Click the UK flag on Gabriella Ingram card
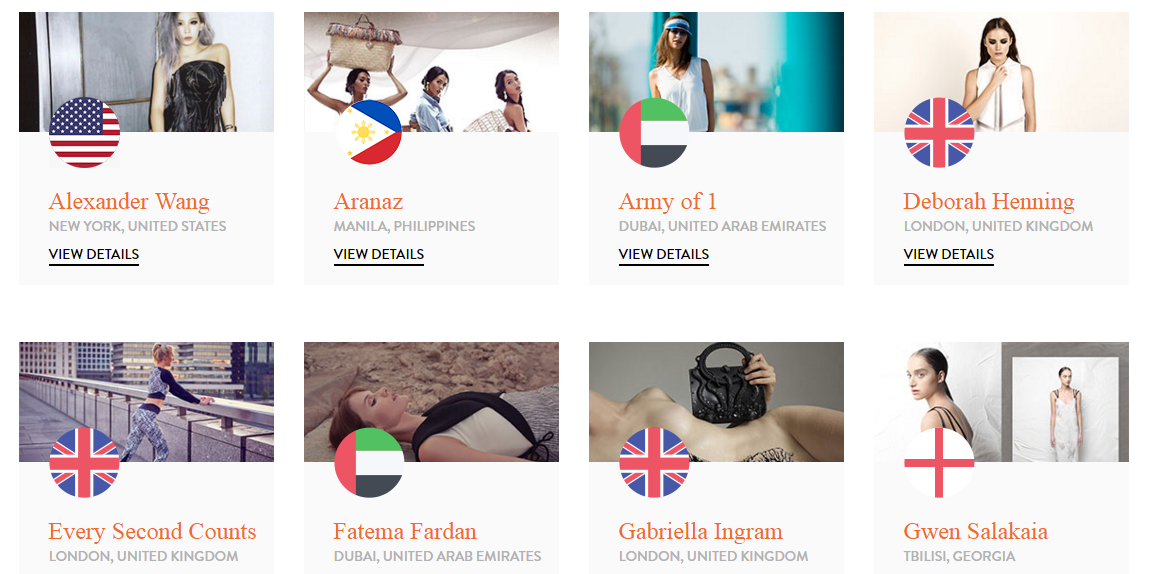Viewport: 1163px width, 574px height. coord(654,463)
